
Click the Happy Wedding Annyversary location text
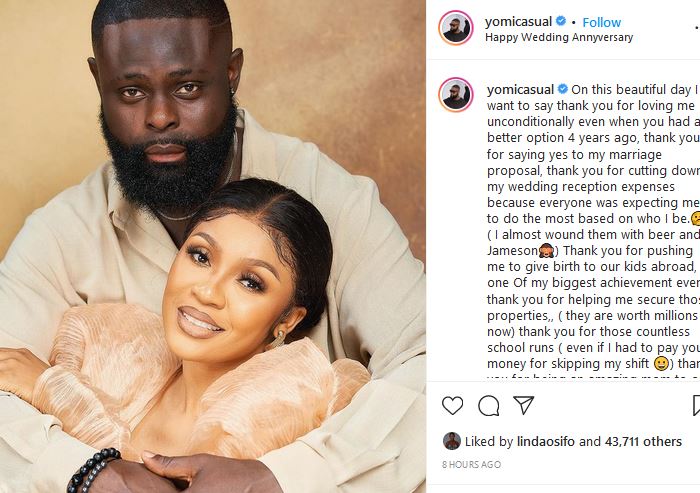559,37
